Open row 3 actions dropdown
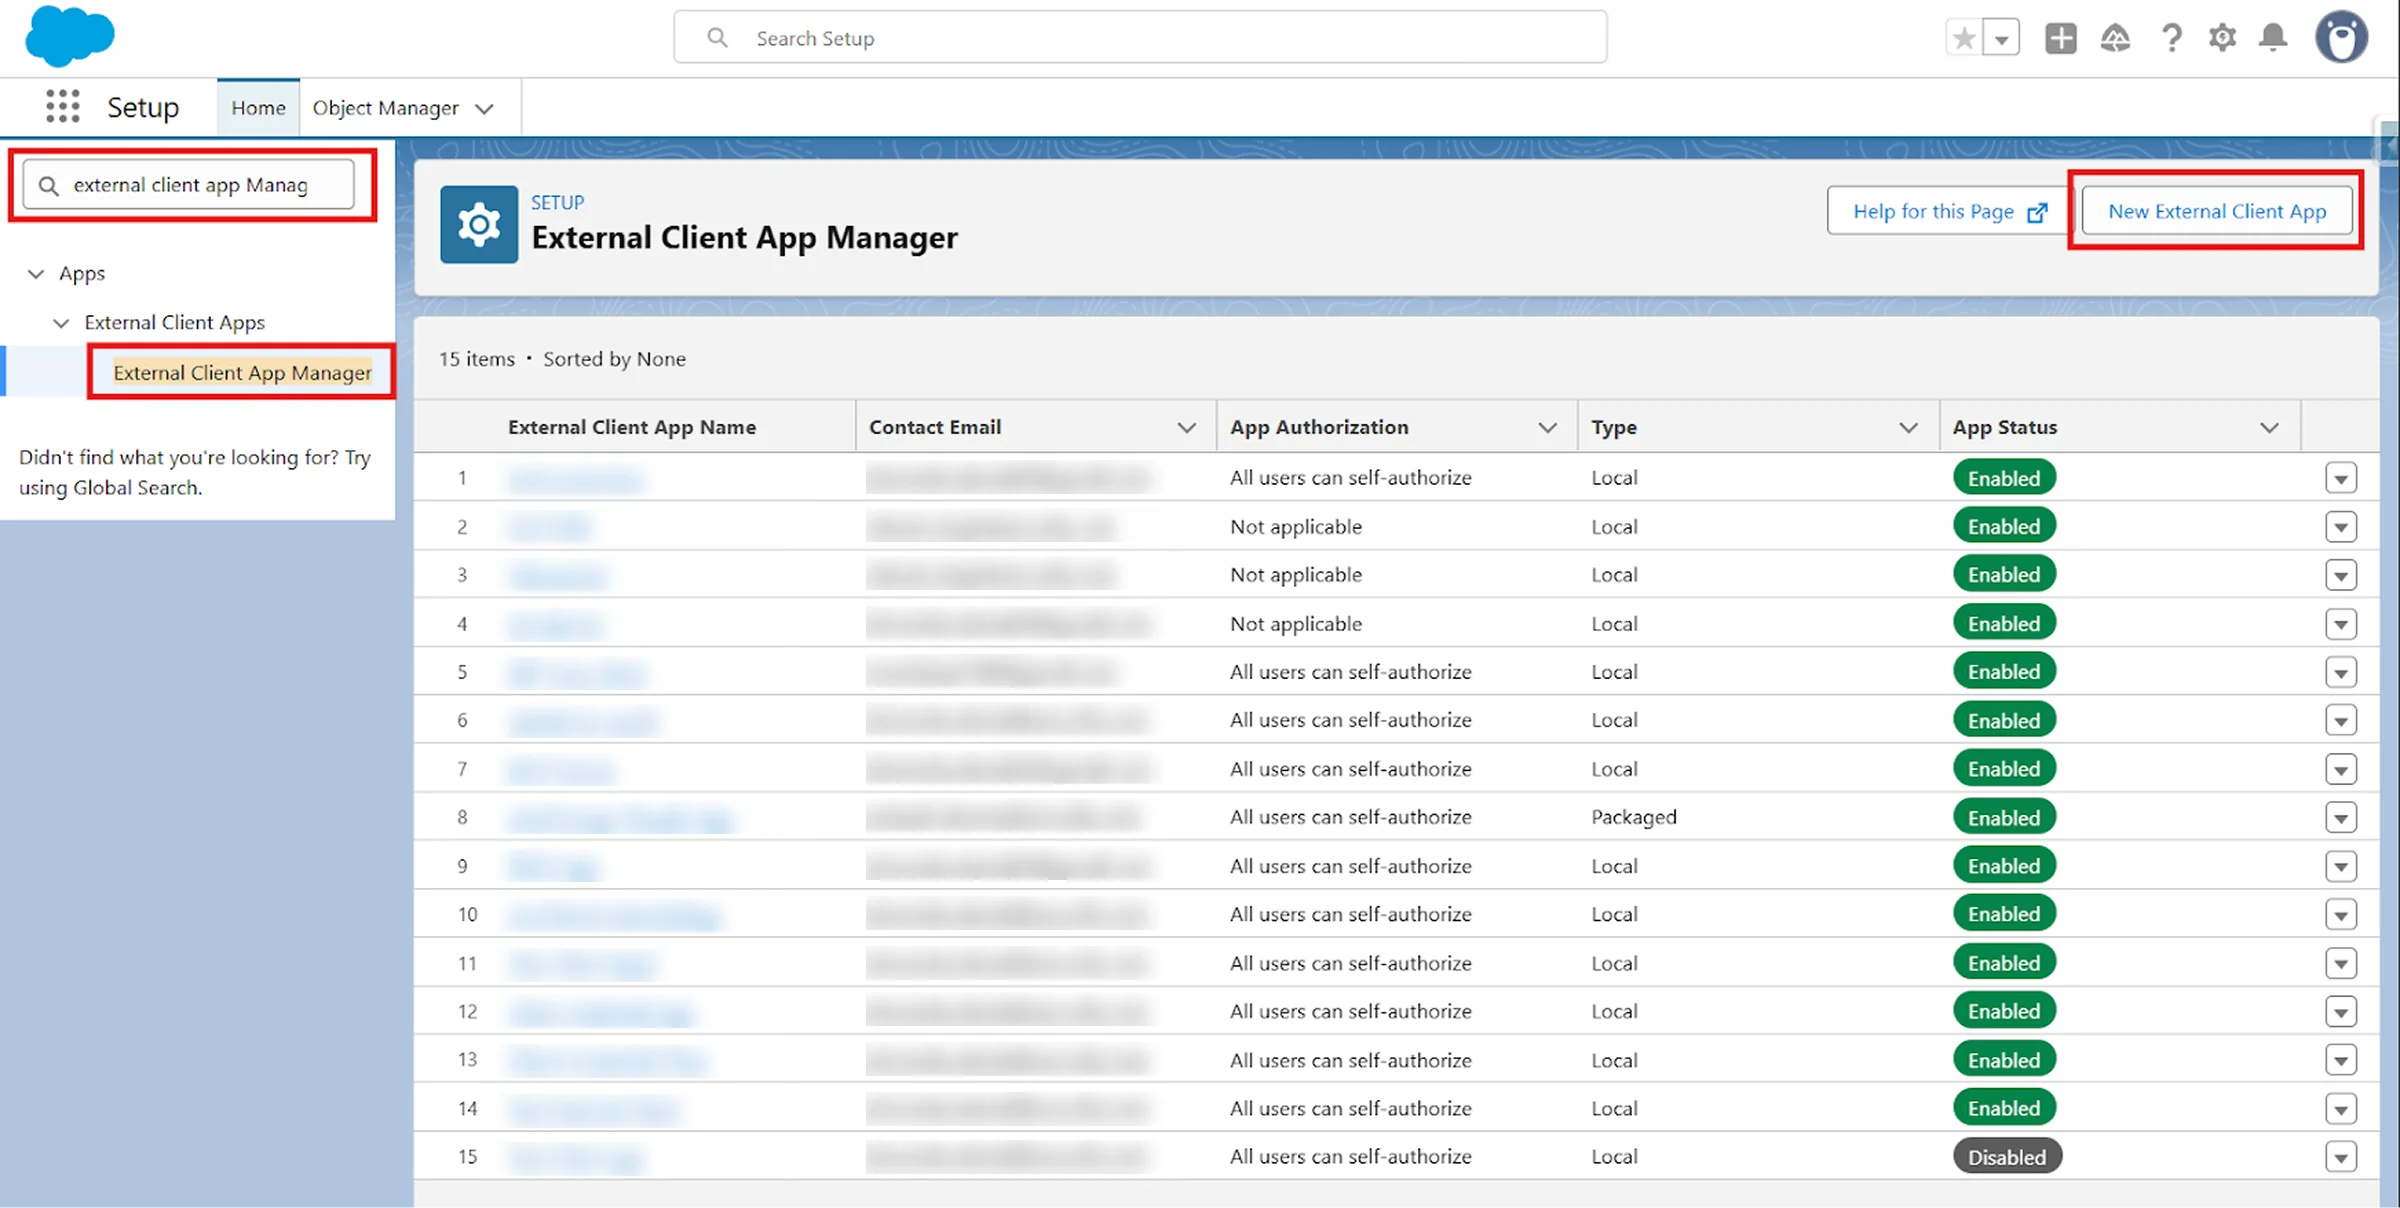The height and width of the screenshot is (1208, 2400). 2341,575
